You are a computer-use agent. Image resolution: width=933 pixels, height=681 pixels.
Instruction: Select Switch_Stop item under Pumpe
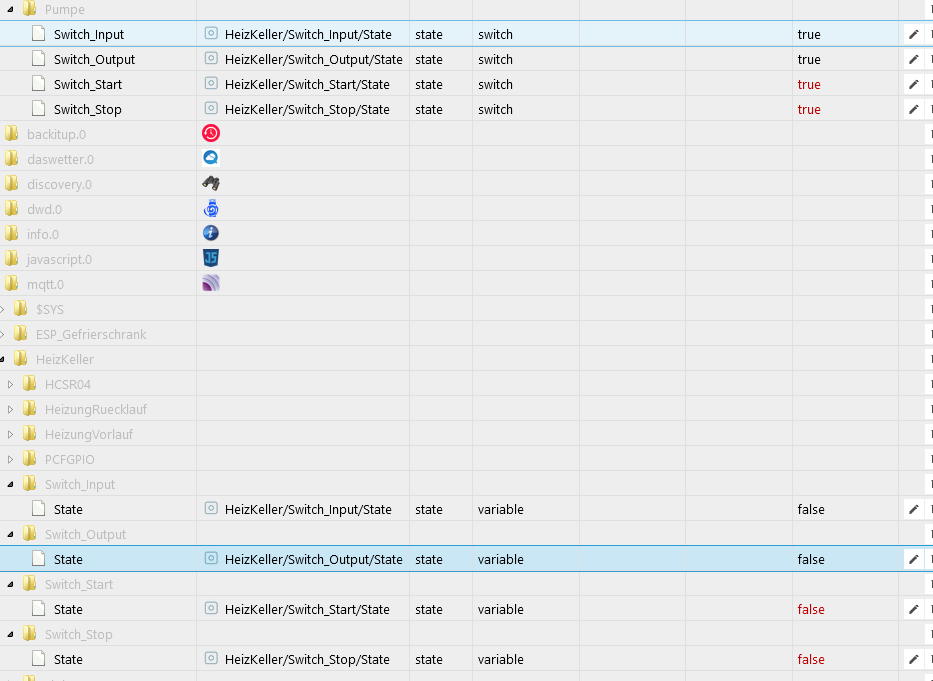[x=87, y=110]
